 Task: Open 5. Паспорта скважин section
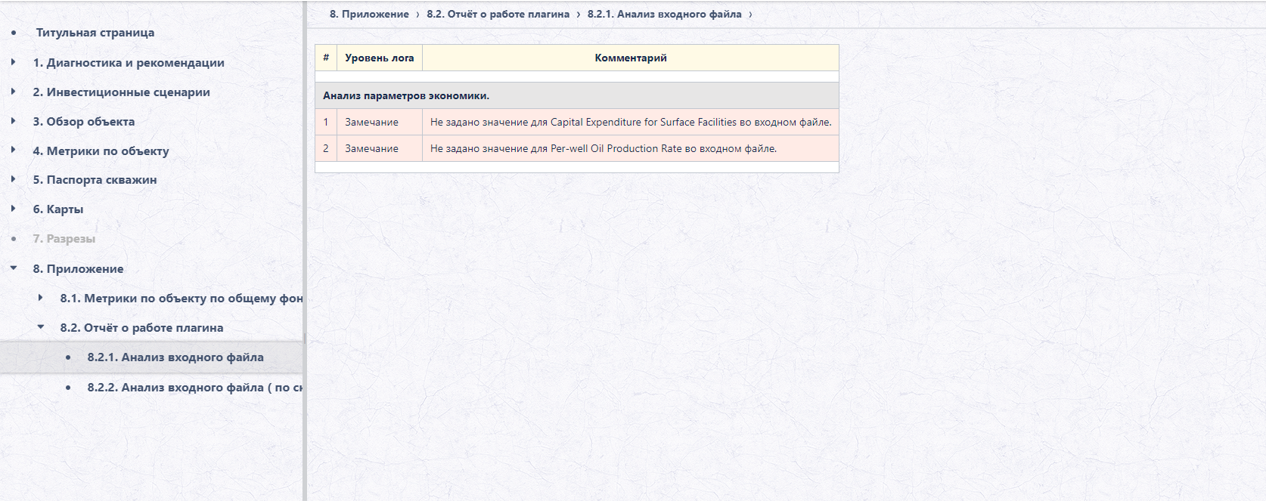pos(95,180)
